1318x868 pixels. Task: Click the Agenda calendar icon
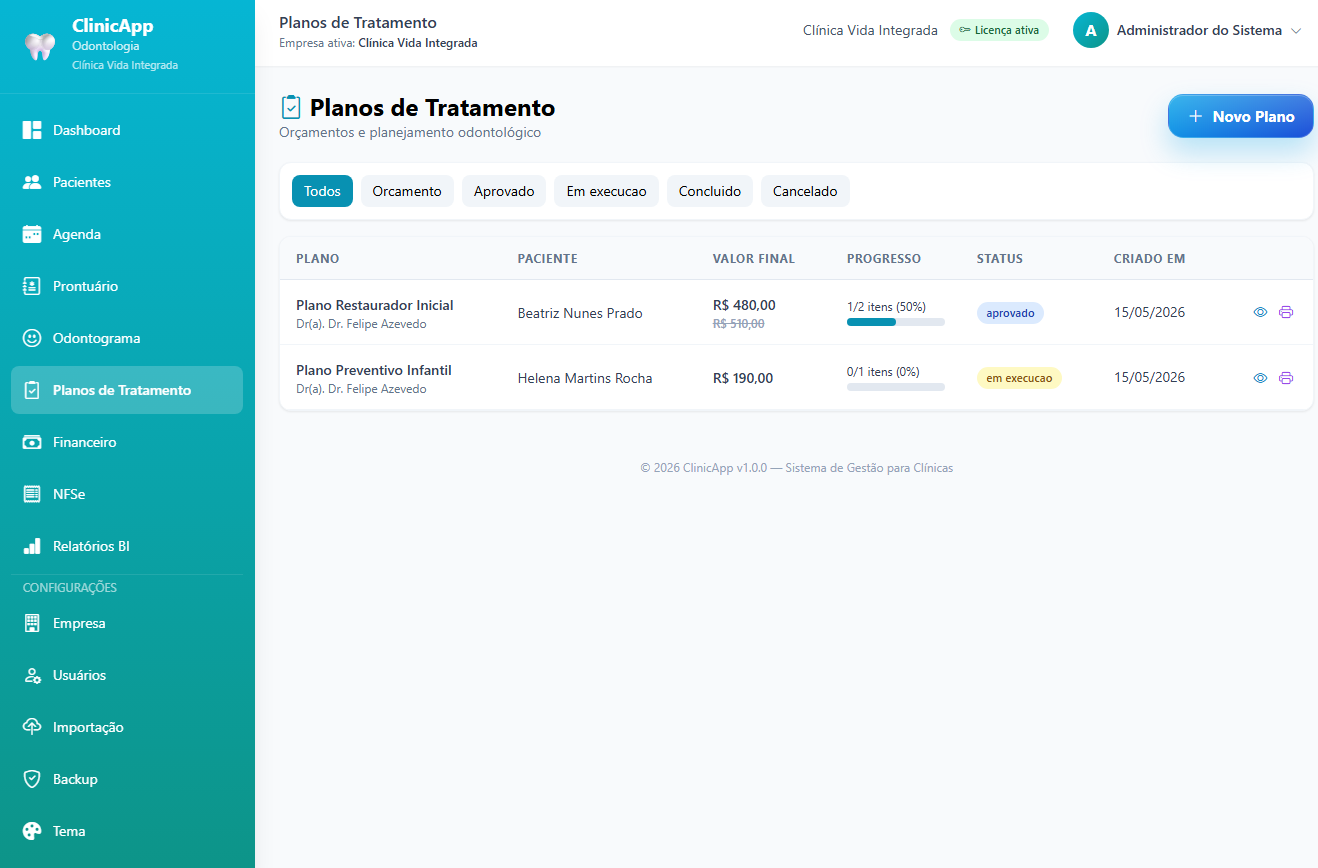pyautogui.click(x=32, y=234)
